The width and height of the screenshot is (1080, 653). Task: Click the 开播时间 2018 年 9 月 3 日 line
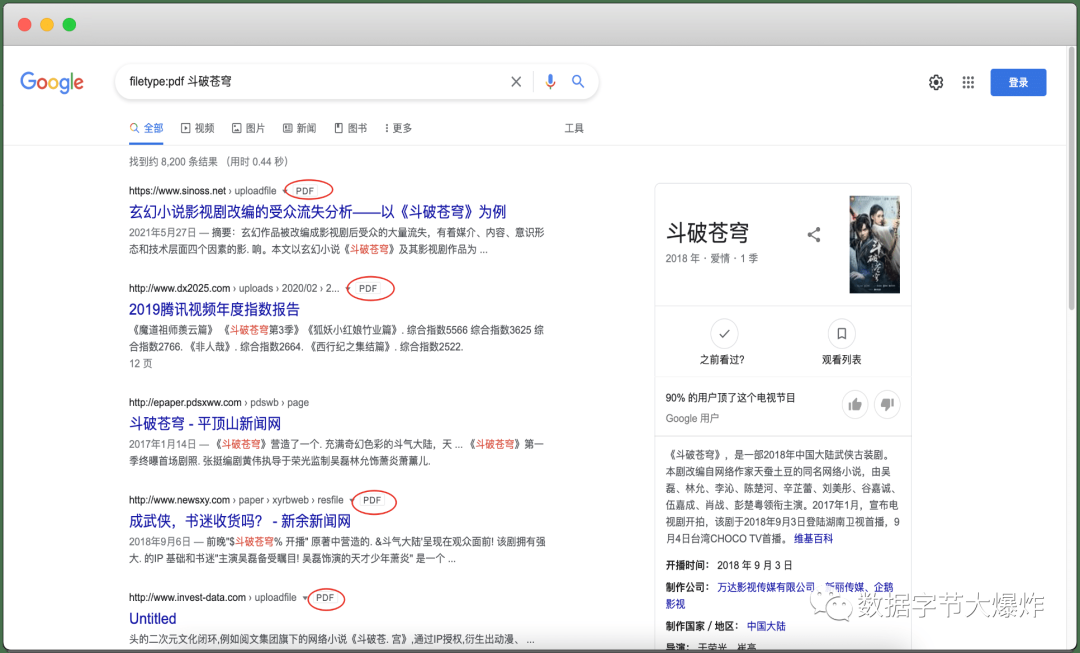(729, 566)
